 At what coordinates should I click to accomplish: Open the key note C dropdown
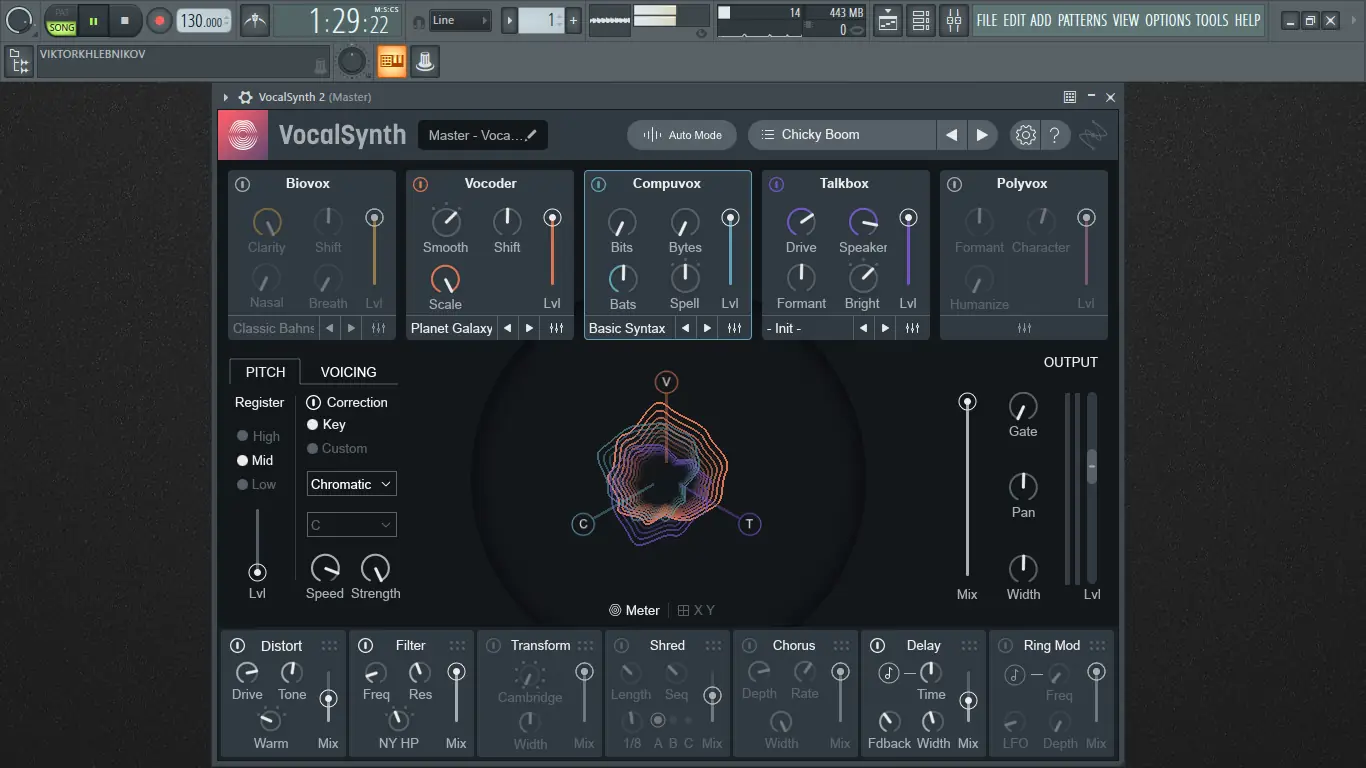(x=351, y=524)
